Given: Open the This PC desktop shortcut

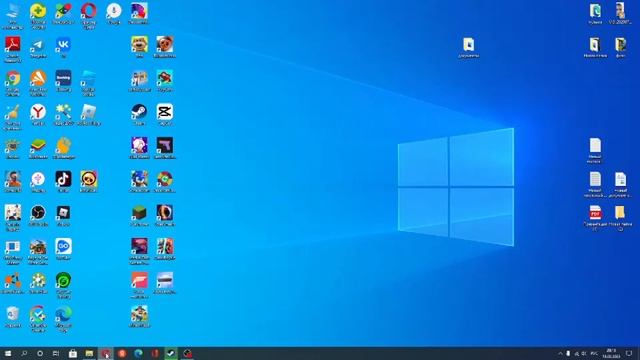Looking at the screenshot, I should point(13,16).
